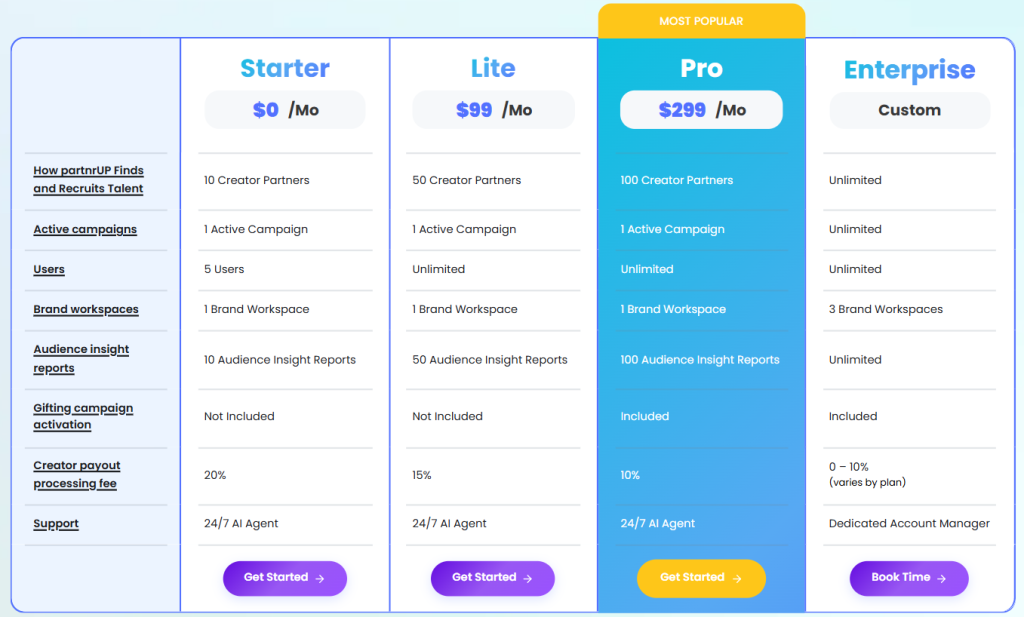Open Gifting campaign activation link
The width and height of the screenshot is (1024, 617).
point(83,416)
